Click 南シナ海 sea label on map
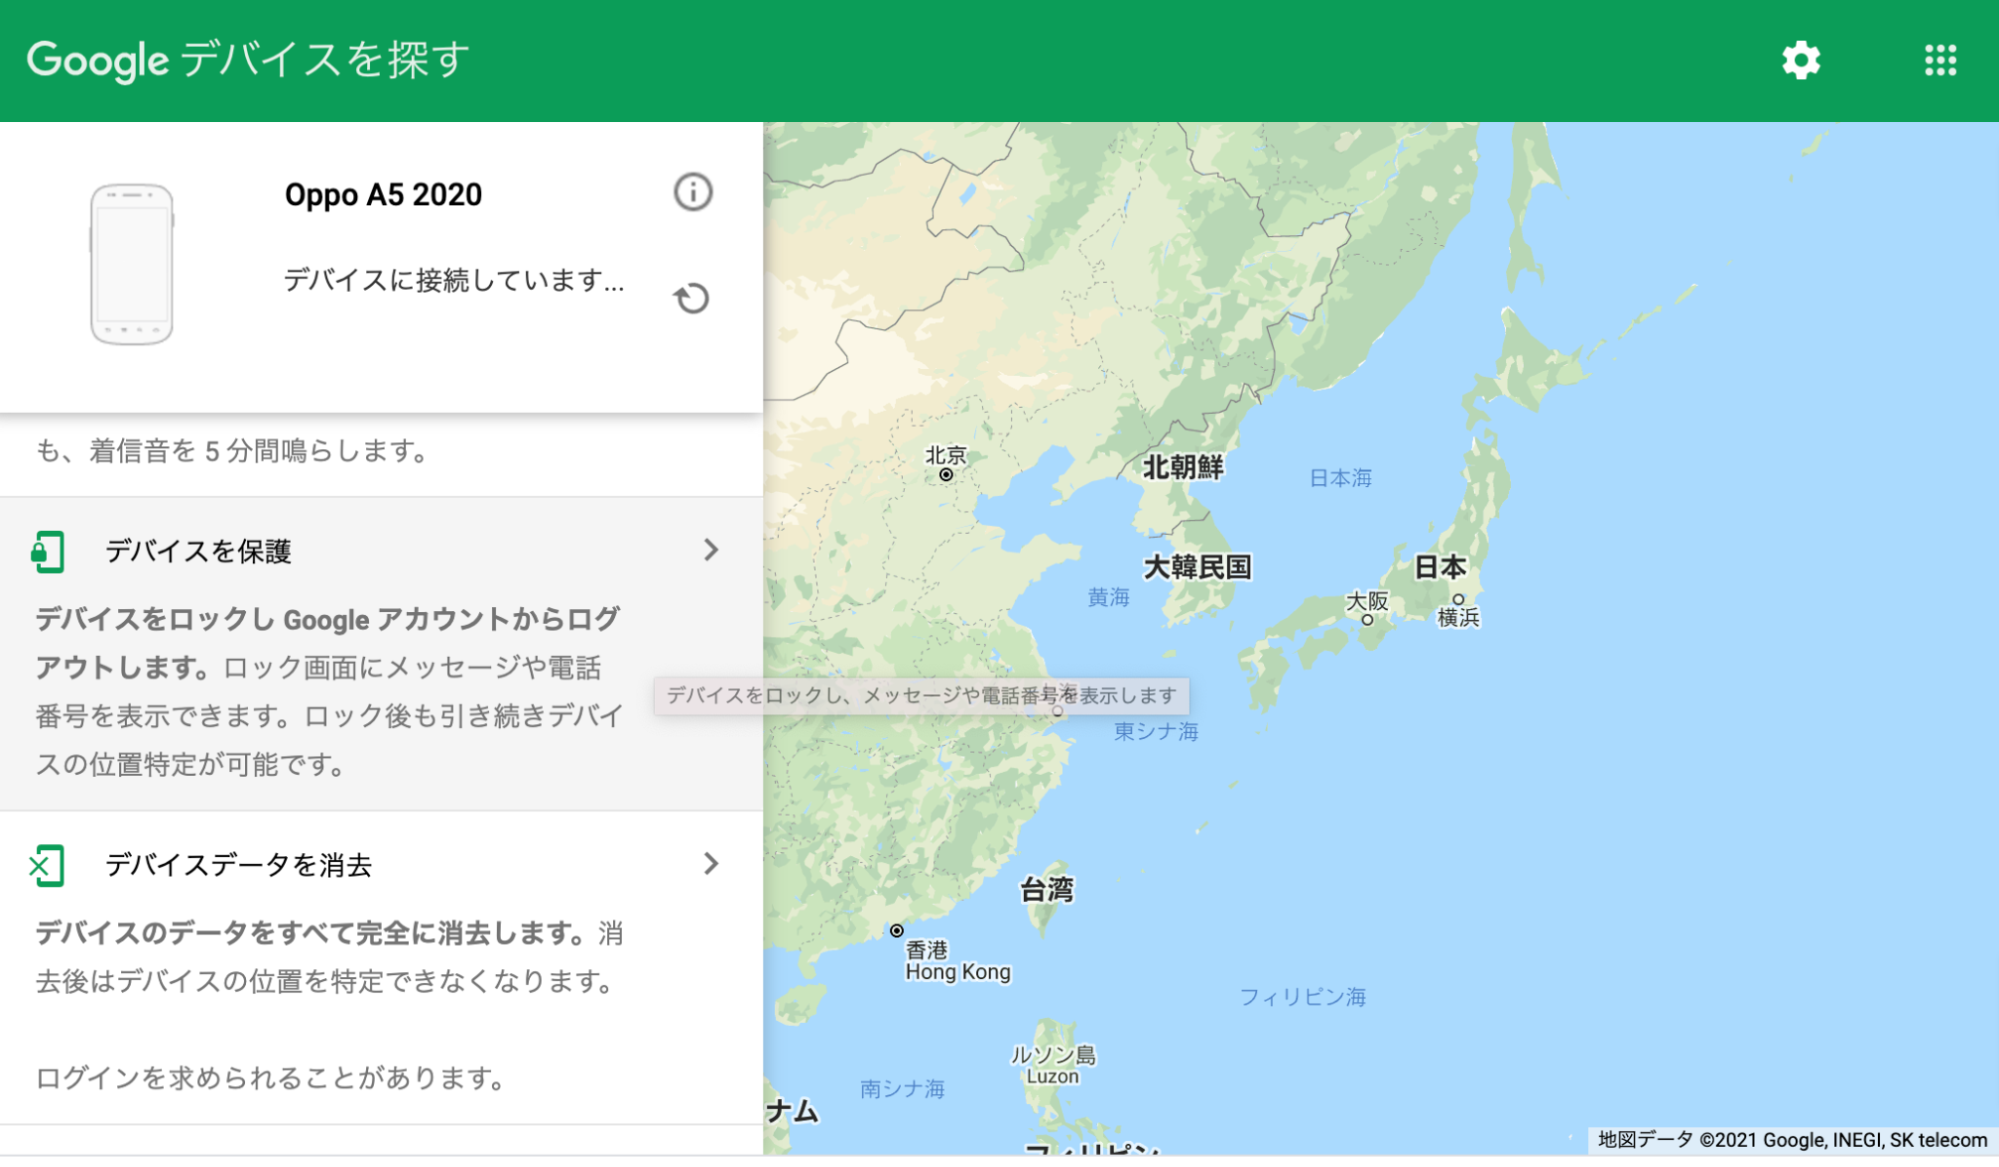1999x1167 pixels. pos(902,1089)
